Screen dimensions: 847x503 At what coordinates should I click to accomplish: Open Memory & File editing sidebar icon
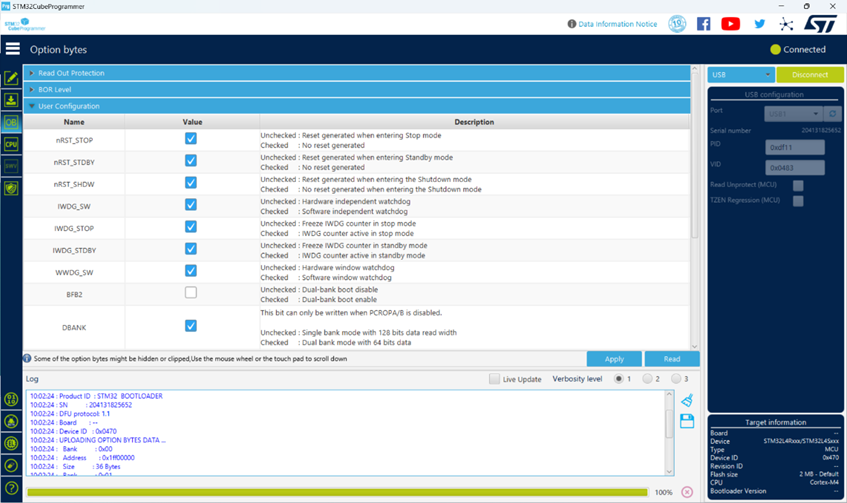tap(11, 78)
